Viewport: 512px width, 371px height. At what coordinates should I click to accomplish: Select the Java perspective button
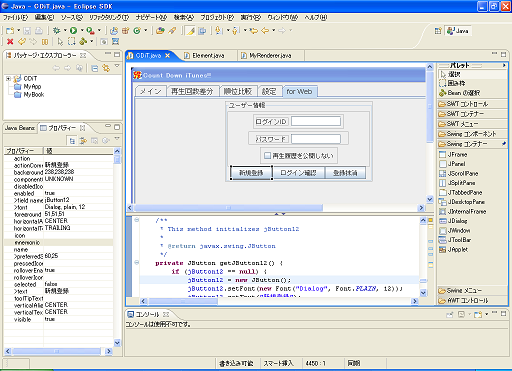click(458, 31)
